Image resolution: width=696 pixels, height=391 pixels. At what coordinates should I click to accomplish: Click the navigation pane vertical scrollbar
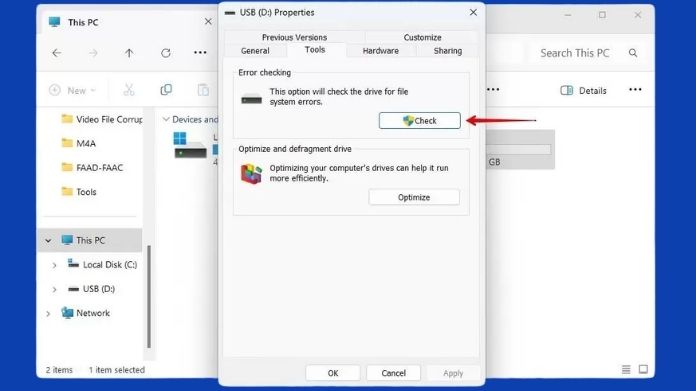pyautogui.click(x=149, y=297)
